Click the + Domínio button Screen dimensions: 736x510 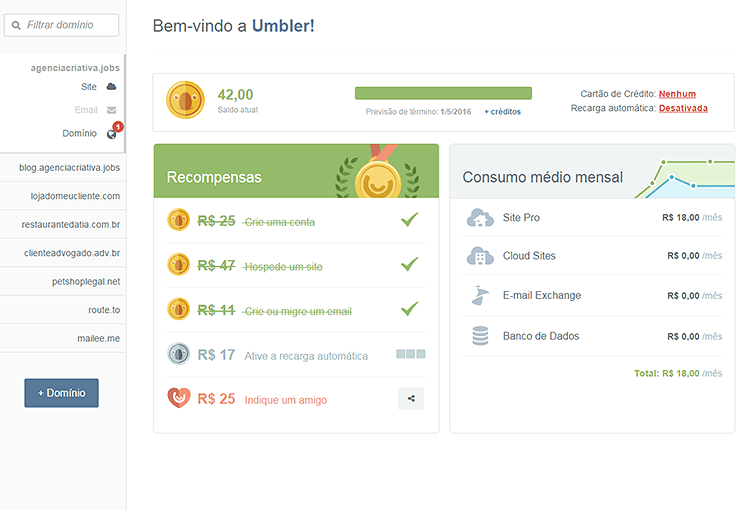[61, 393]
